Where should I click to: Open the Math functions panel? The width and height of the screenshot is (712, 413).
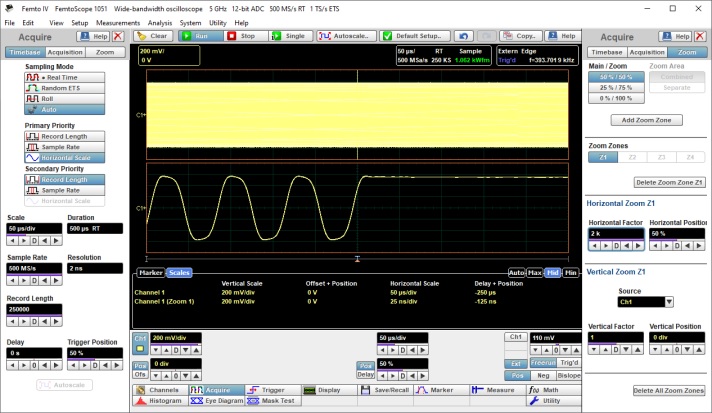pos(548,390)
